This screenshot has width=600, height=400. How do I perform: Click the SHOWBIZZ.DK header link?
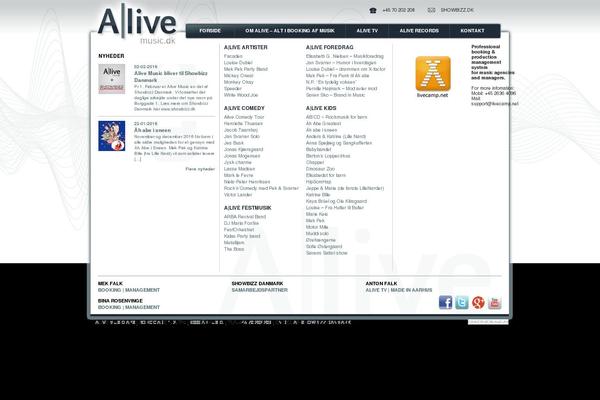pyautogui.click(x=457, y=10)
